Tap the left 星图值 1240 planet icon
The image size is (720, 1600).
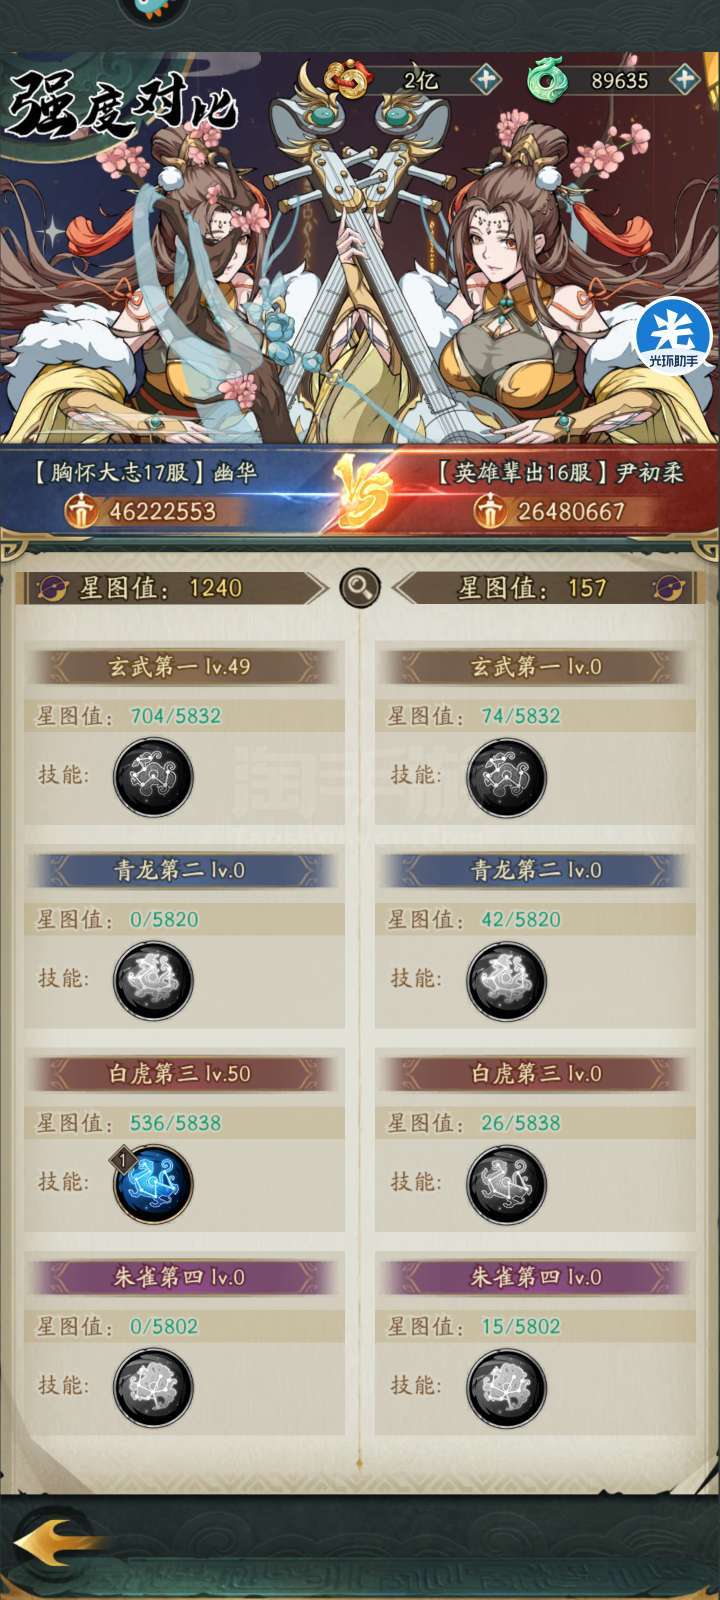coord(51,588)
